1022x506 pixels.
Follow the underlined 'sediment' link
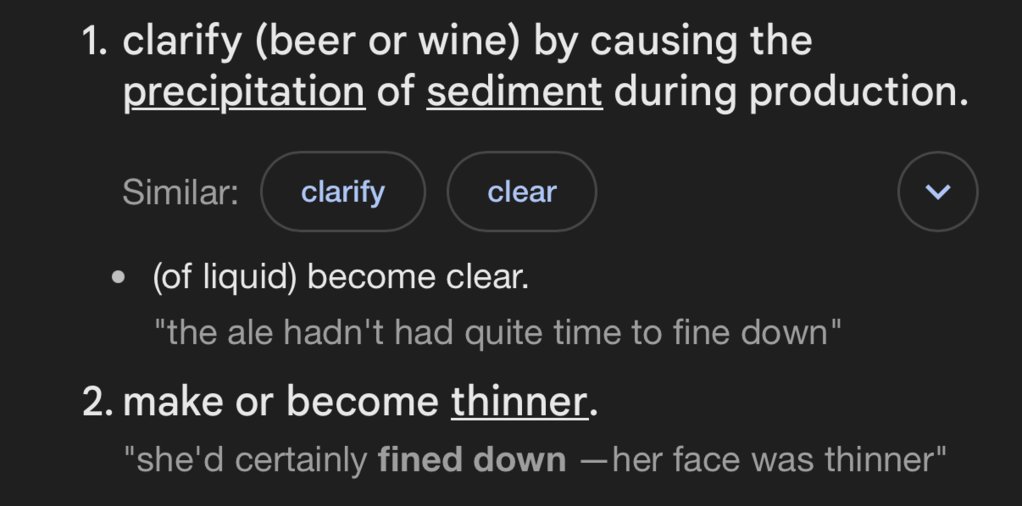(514, 91)
